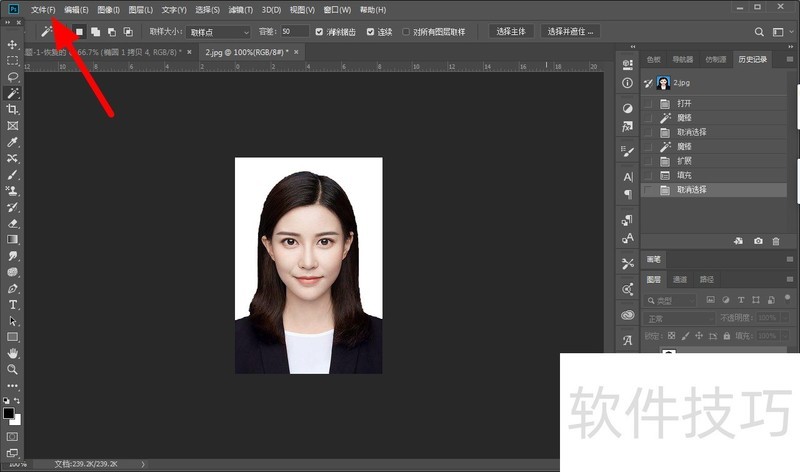Select the Horizontal Type tool
The height and width of the screenshot is (472, 800).
[13, 304]
